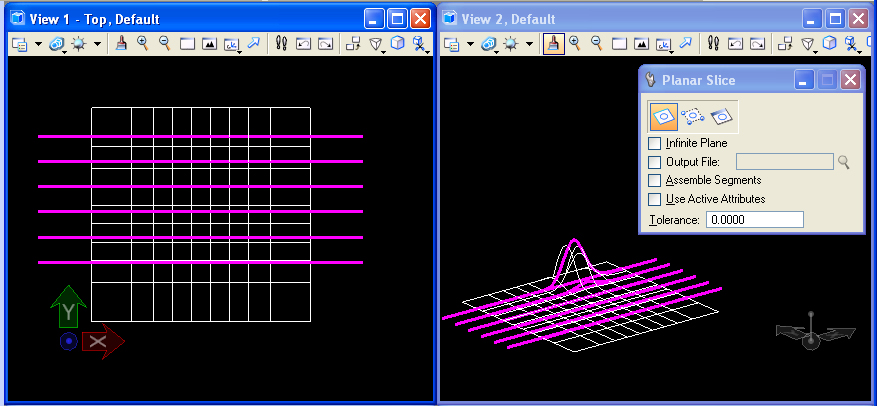
Task: Open Change View Perspective in View 2
Action: coord(807,44)
